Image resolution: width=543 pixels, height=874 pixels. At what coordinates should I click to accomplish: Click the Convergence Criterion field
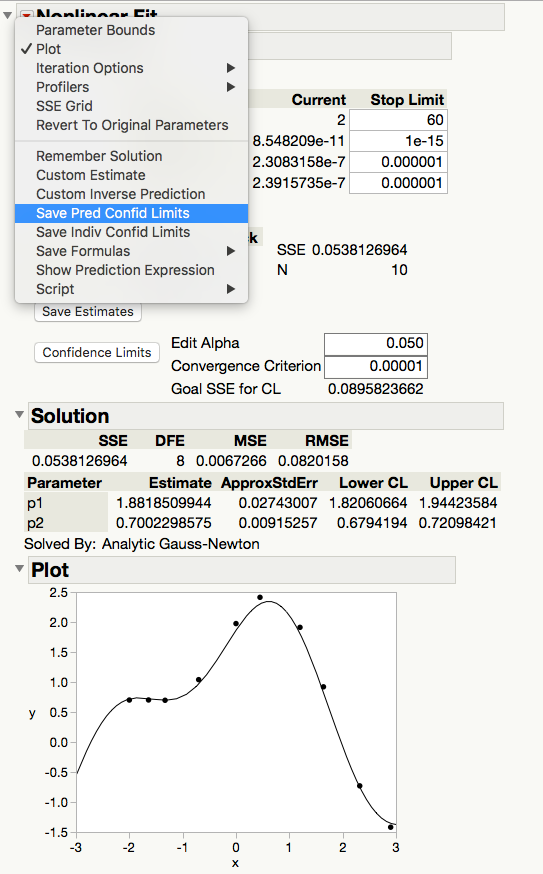click(x=376, y=366)
